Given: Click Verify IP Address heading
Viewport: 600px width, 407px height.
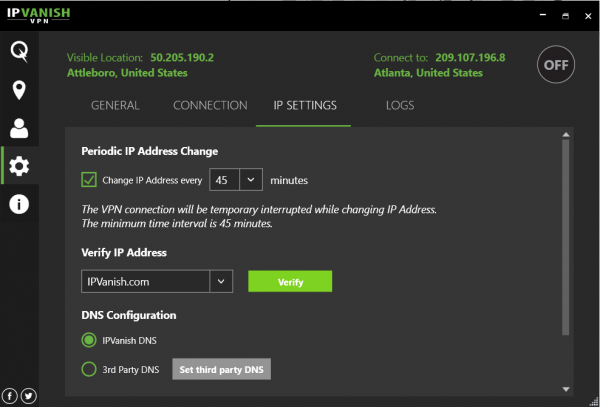Looking at the screenshot, I should click(124, 252).
